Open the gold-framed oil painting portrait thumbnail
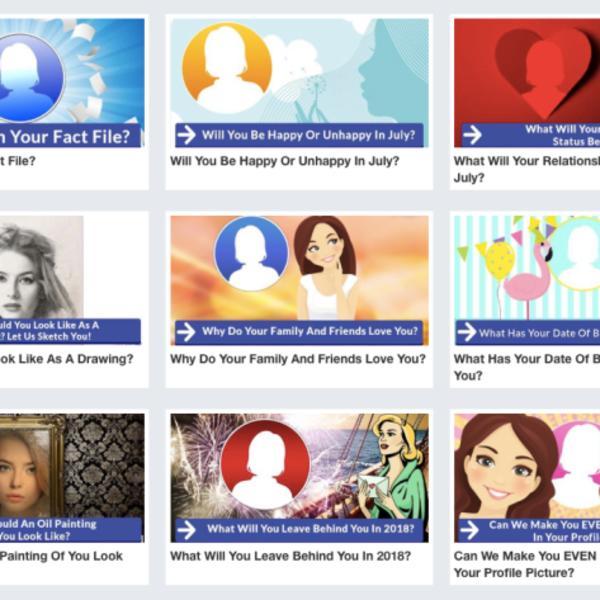The width and height of the screenshot is (600, 600). [25, 465]
